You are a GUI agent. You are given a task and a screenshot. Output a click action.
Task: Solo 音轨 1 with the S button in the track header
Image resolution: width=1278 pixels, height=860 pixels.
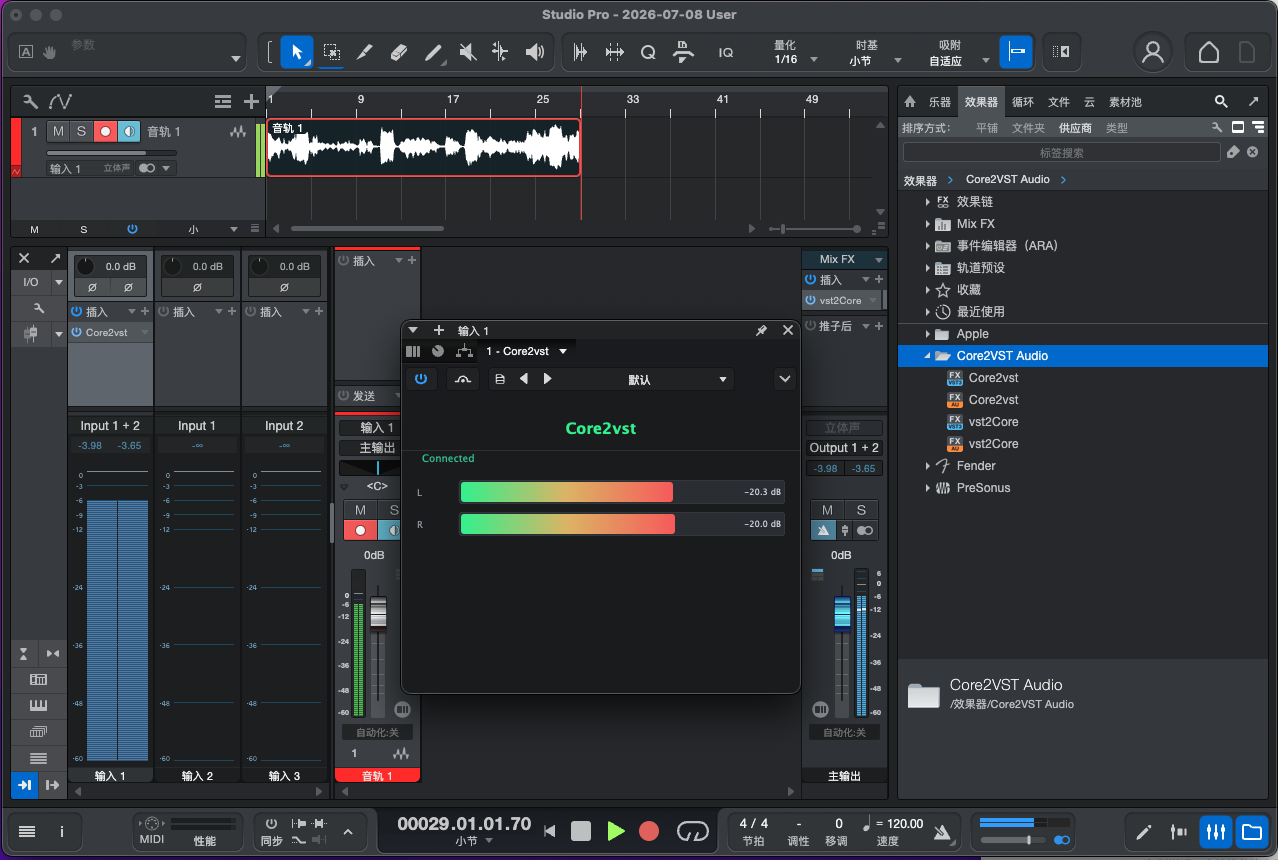81,132
